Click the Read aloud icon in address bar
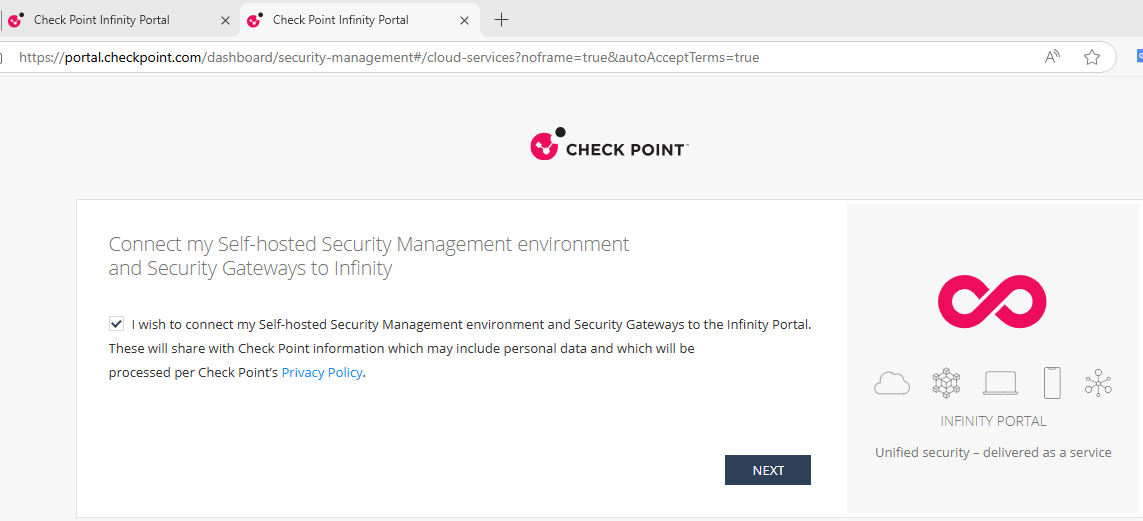Screen dimensions: 1143x521 tap(1052, 57)
